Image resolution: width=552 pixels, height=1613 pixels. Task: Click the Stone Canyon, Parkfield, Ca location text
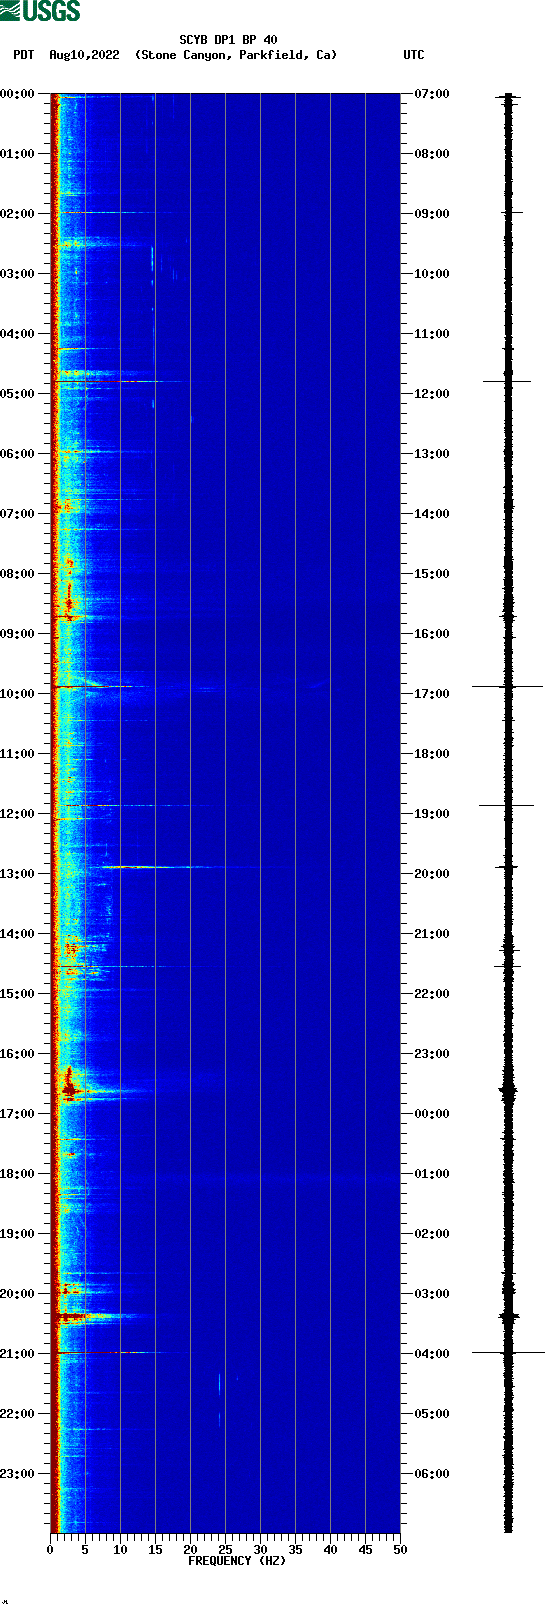click(x=236, y=55)
